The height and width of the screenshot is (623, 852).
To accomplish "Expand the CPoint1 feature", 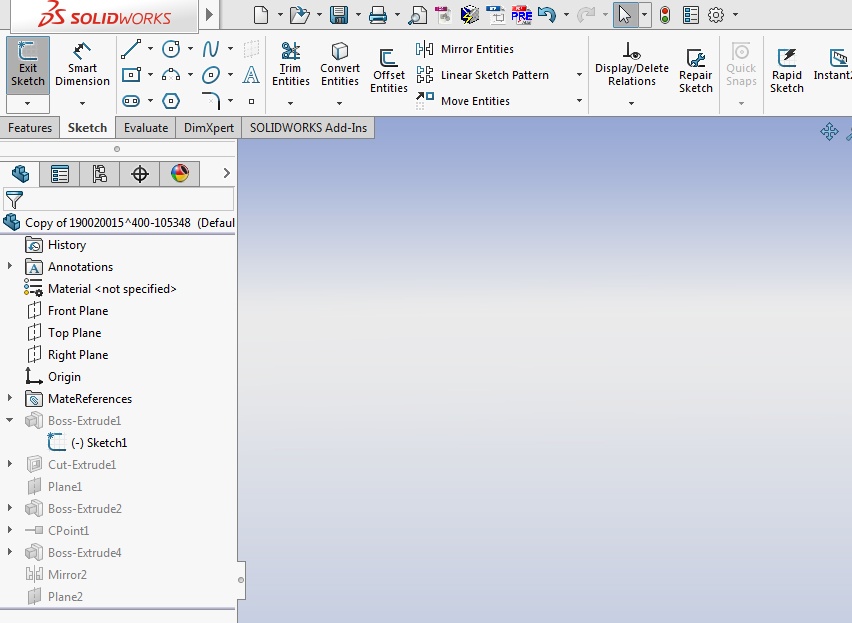I will click(x=9, y=530).
